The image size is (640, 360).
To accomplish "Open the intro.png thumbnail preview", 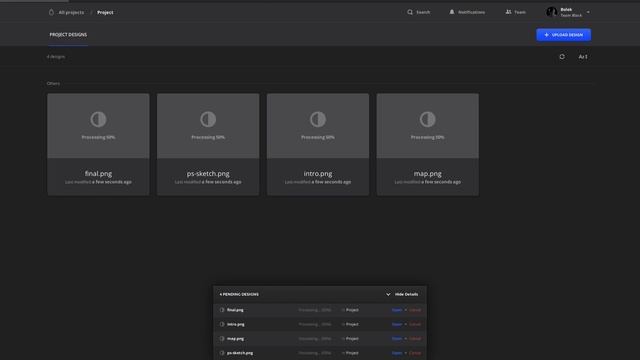I will [x=318, y=126].
